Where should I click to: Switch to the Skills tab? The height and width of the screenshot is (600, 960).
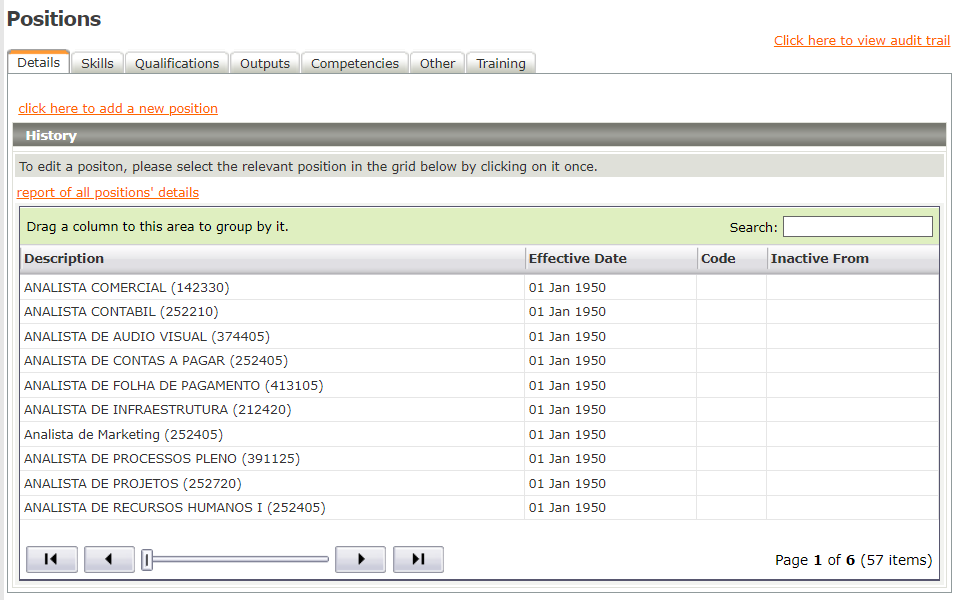pyautogui.click(x=97, y=63)
